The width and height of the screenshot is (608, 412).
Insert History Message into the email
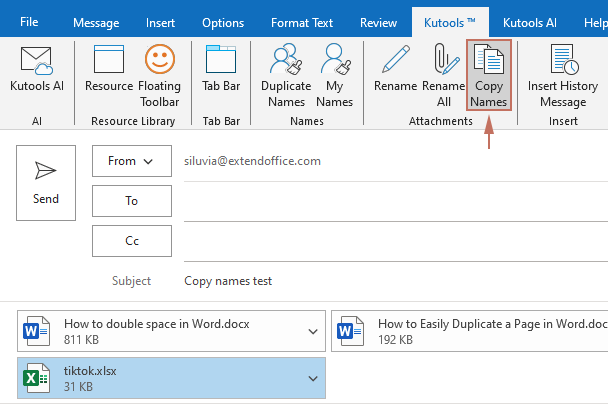[563, 76]
